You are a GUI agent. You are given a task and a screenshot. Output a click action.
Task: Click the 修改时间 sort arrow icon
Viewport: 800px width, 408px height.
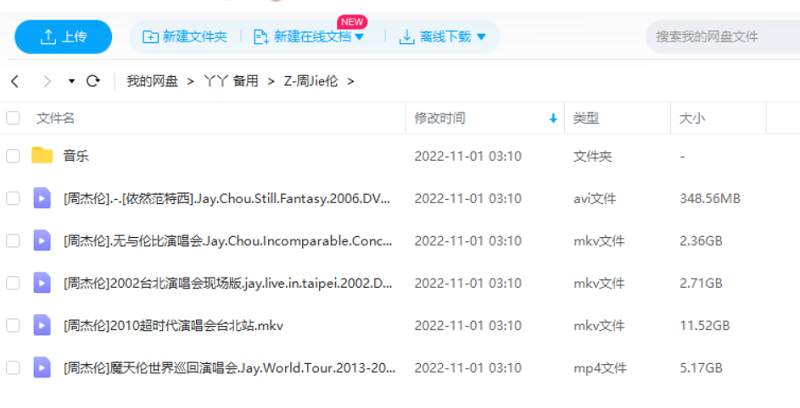553,118
